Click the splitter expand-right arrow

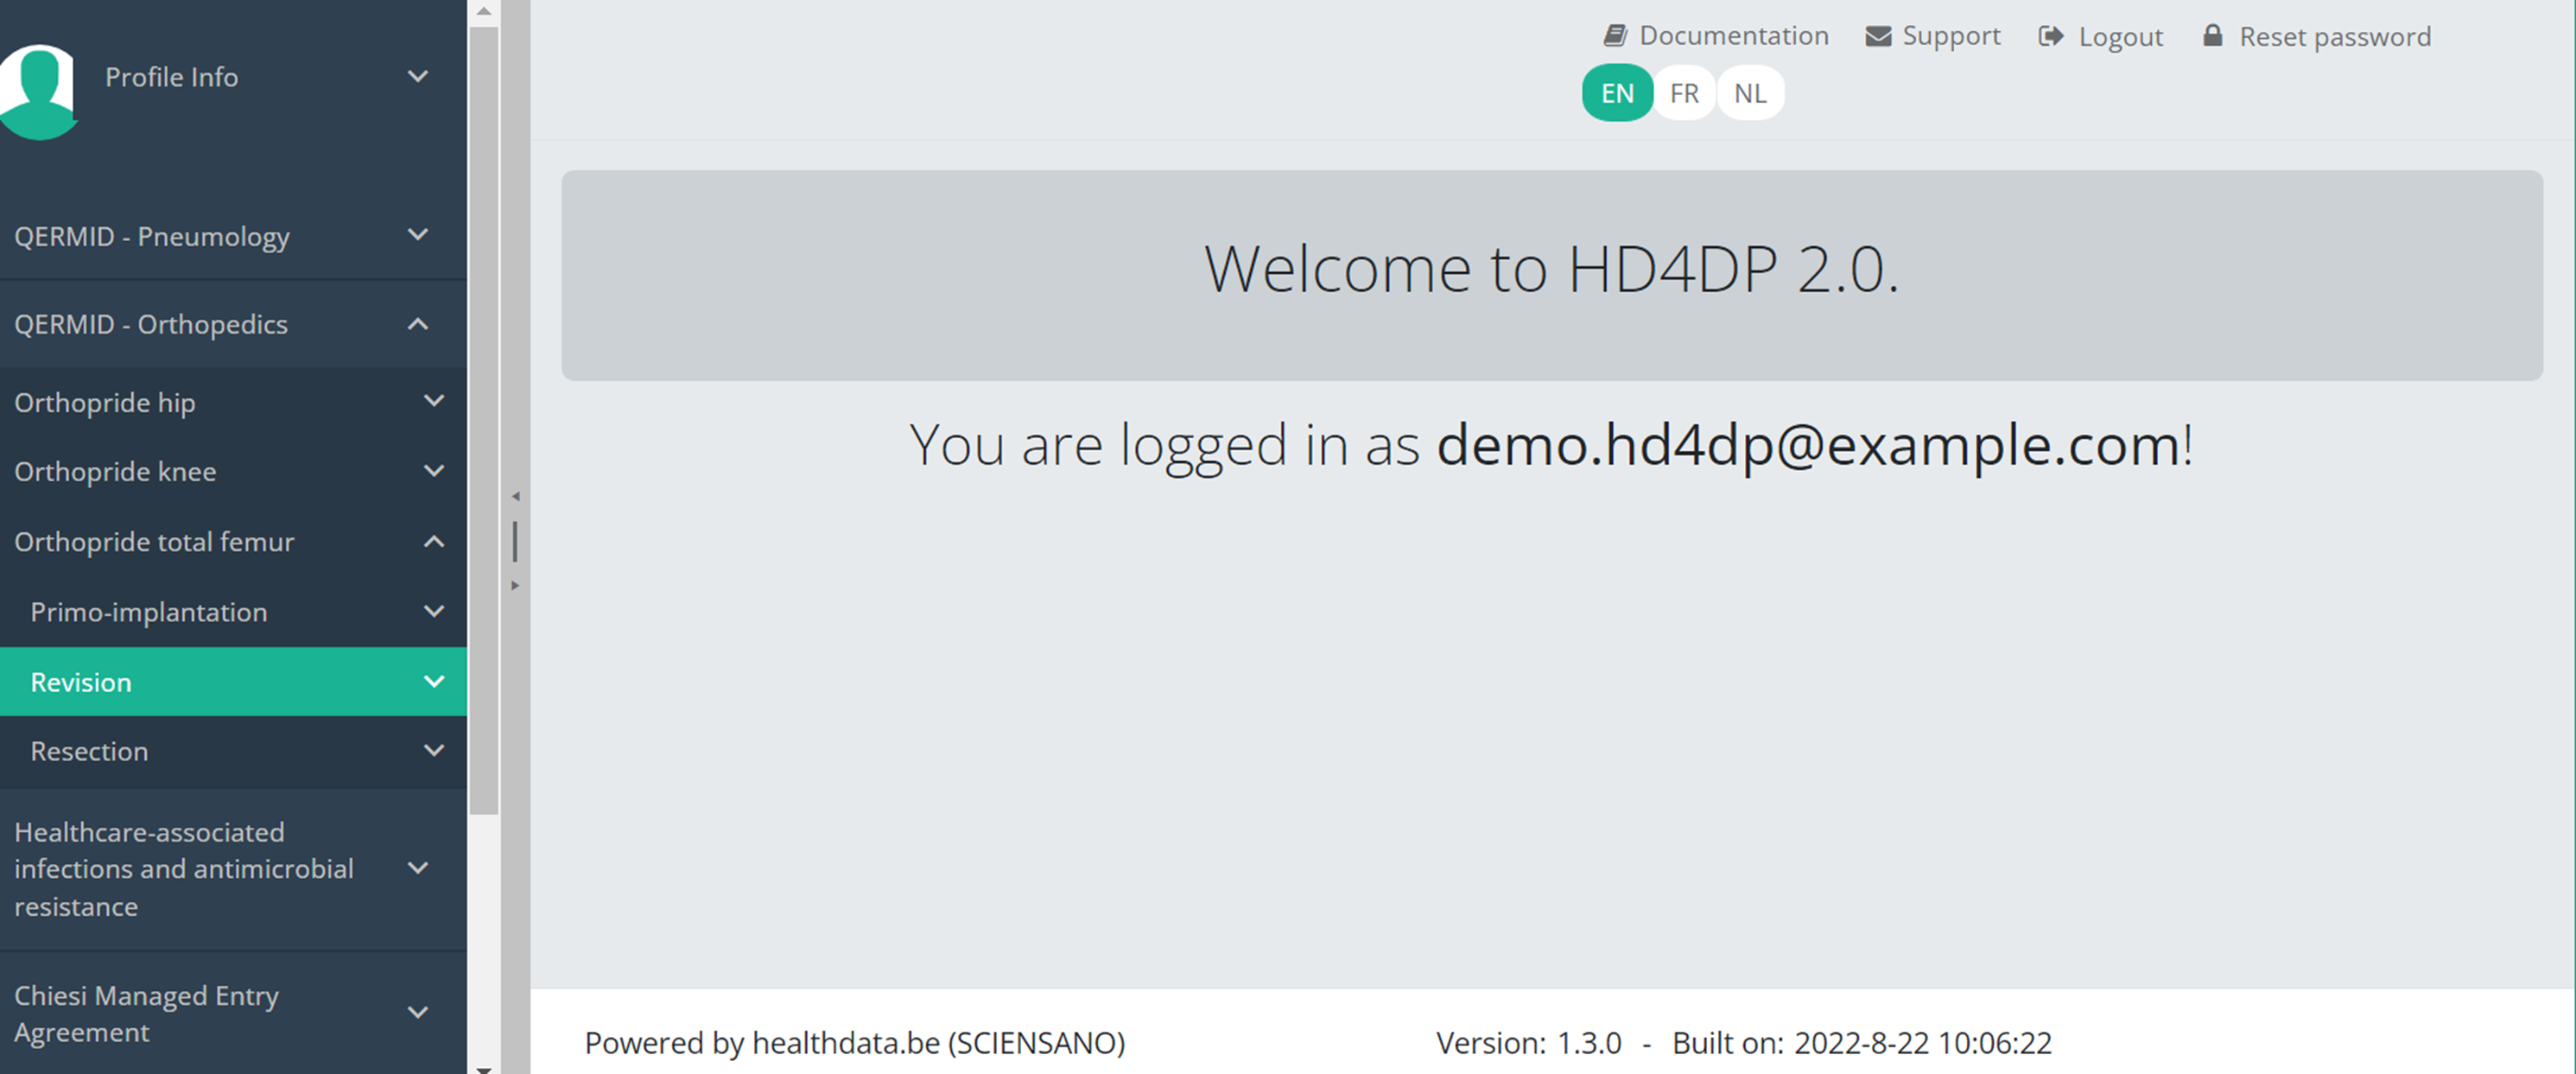(516, 585)
